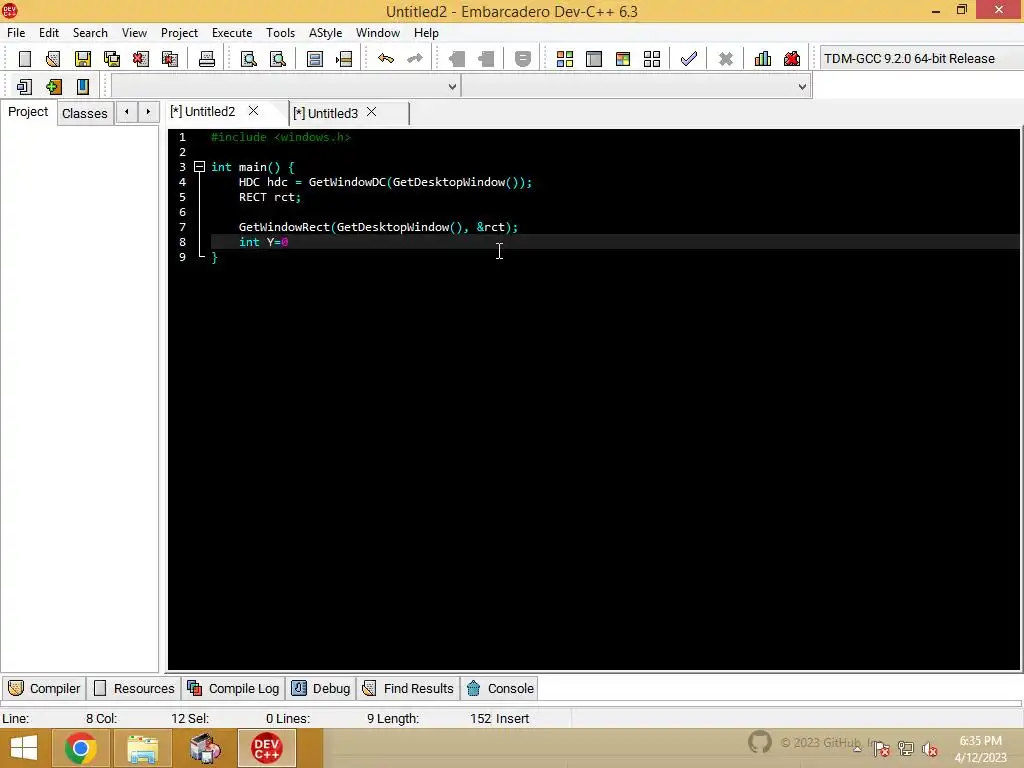Show the Compile Log tab

point(234,688)
